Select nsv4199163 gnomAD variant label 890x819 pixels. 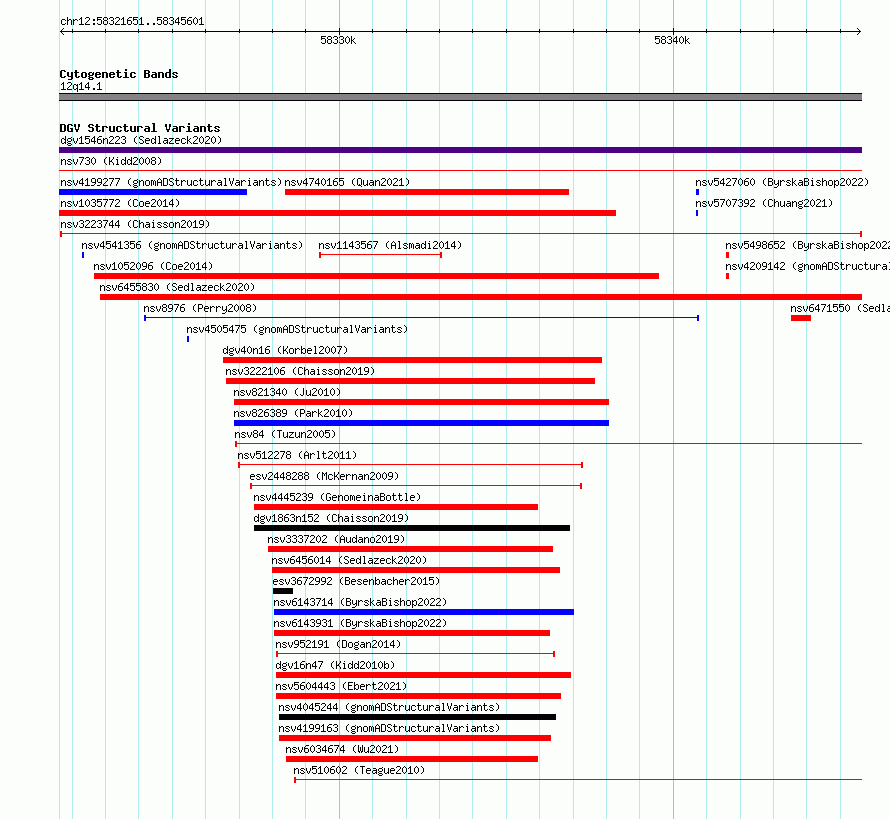tap(389, 728)
